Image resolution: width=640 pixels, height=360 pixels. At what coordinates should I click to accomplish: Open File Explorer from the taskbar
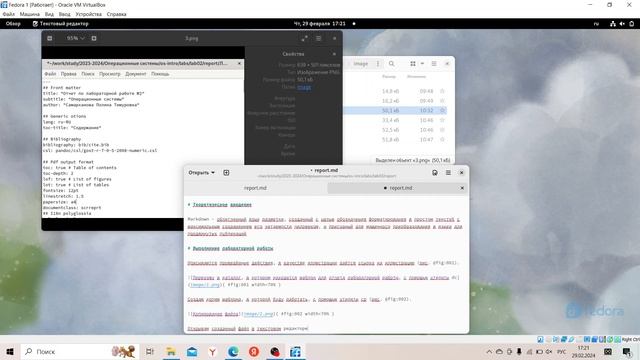pyautogui.click(x=171, y=351)
